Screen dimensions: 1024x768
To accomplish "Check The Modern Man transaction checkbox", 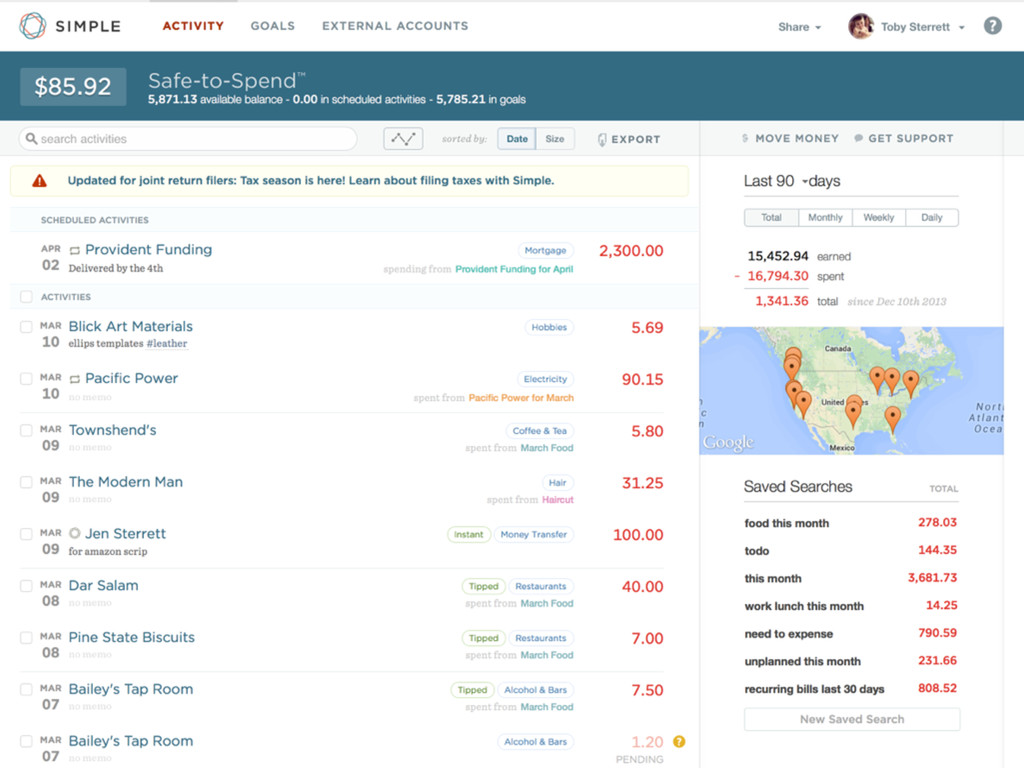I will pyautogui.click(x=26, y=482).
